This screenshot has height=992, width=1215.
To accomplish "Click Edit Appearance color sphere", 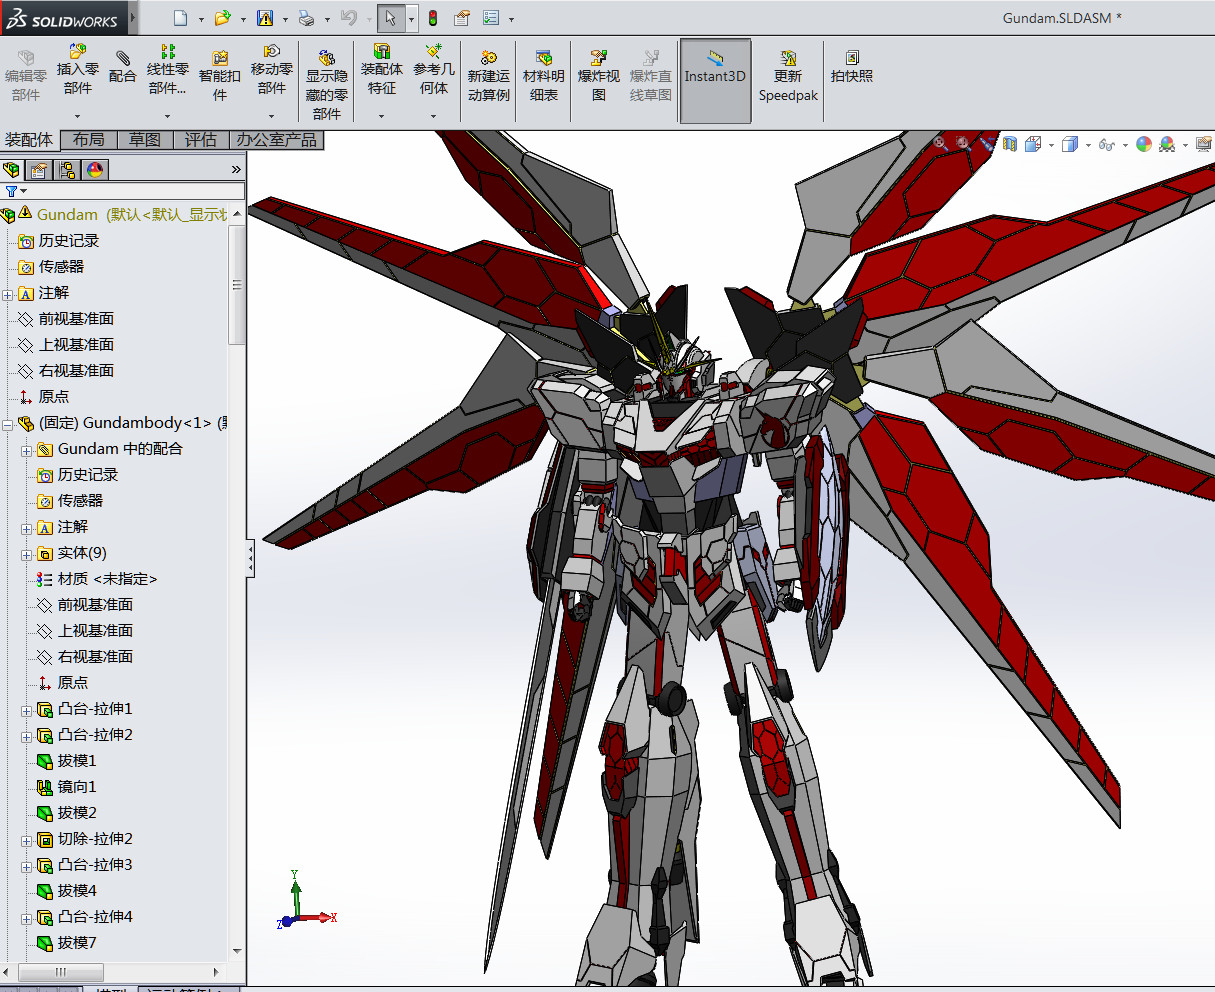I will [x=1144, y=144].
